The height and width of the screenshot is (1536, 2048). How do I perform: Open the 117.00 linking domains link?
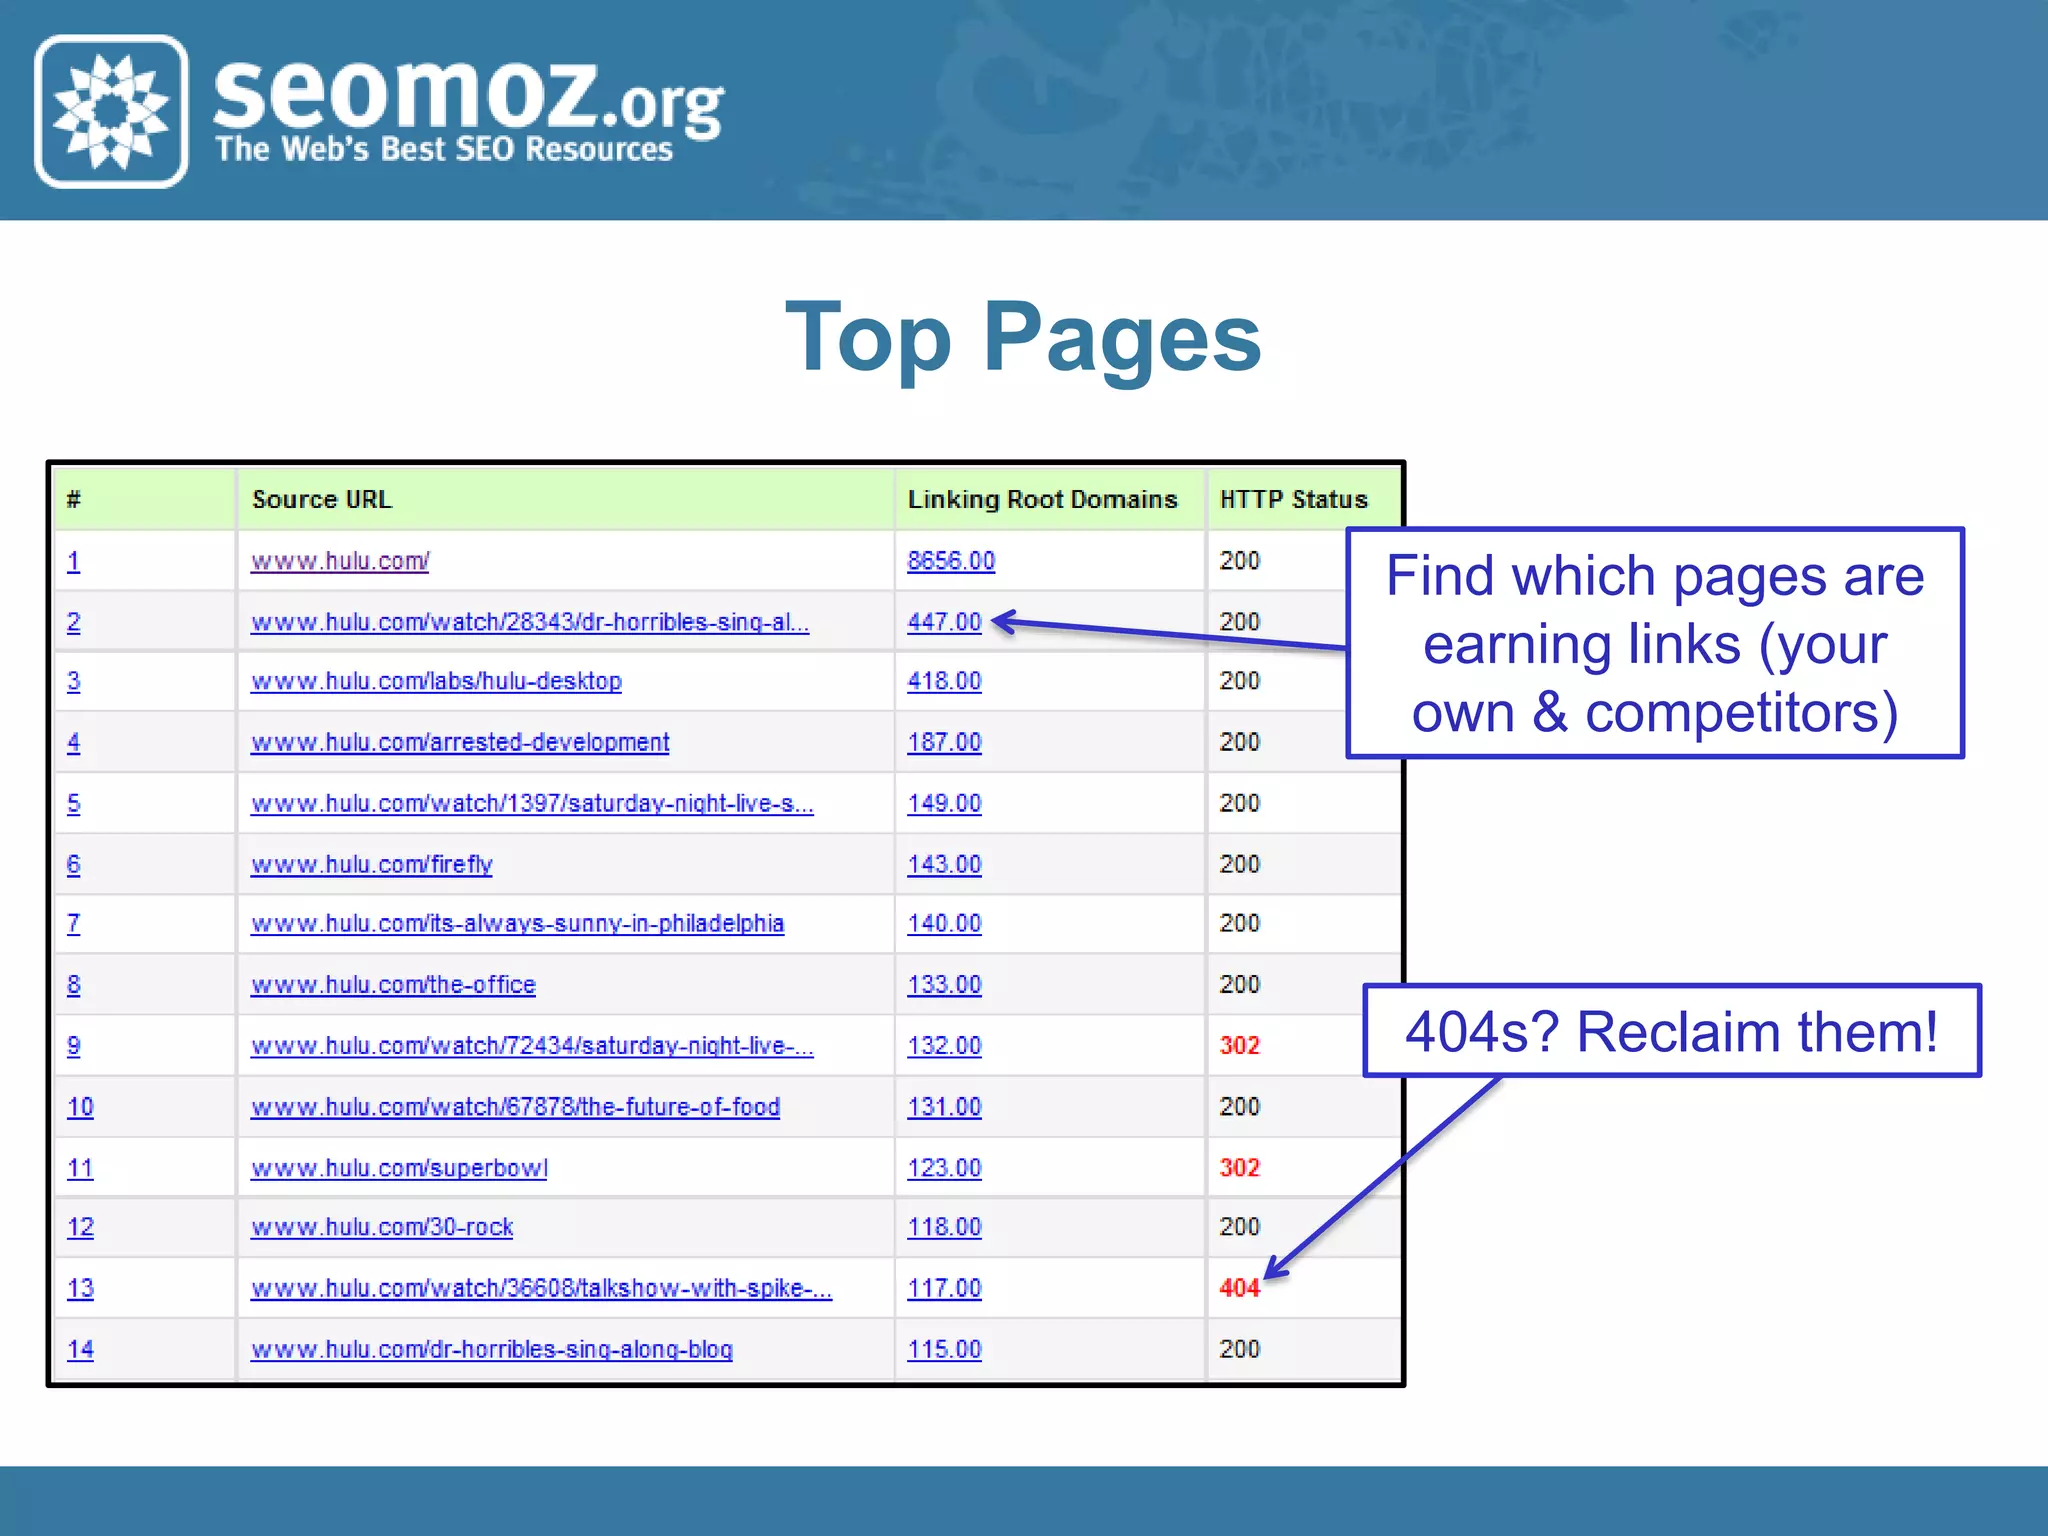[x=944, y=1288]
